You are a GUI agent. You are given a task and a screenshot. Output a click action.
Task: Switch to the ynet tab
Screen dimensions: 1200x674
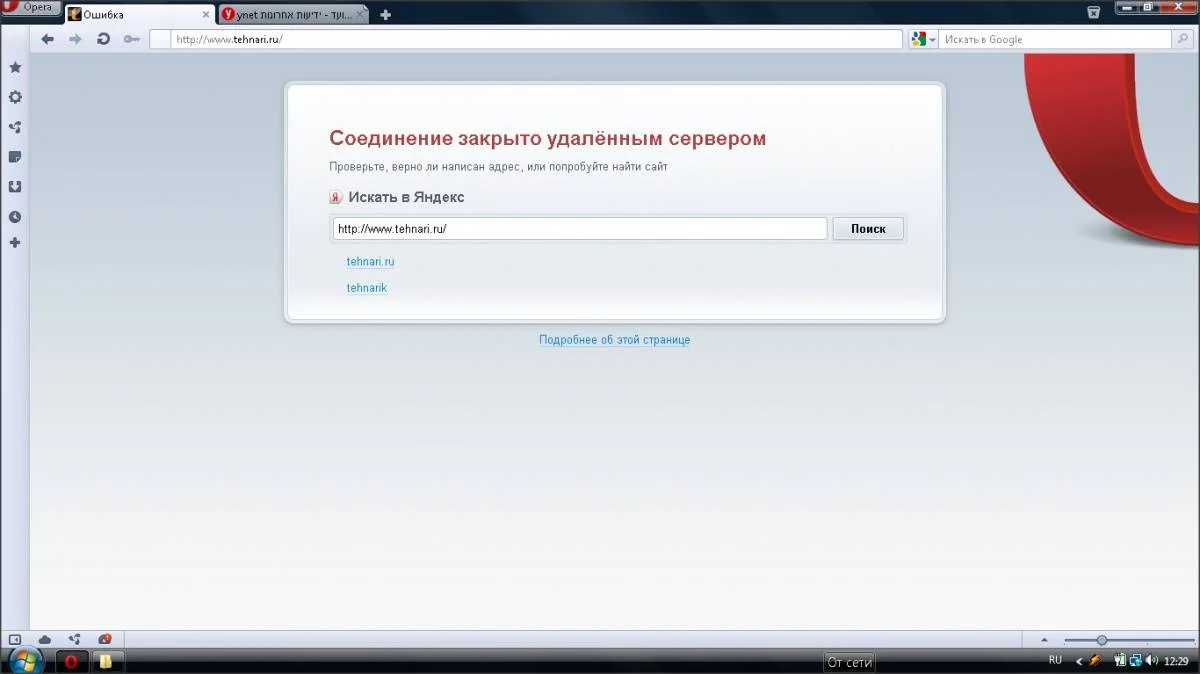[x=294, y=15]
